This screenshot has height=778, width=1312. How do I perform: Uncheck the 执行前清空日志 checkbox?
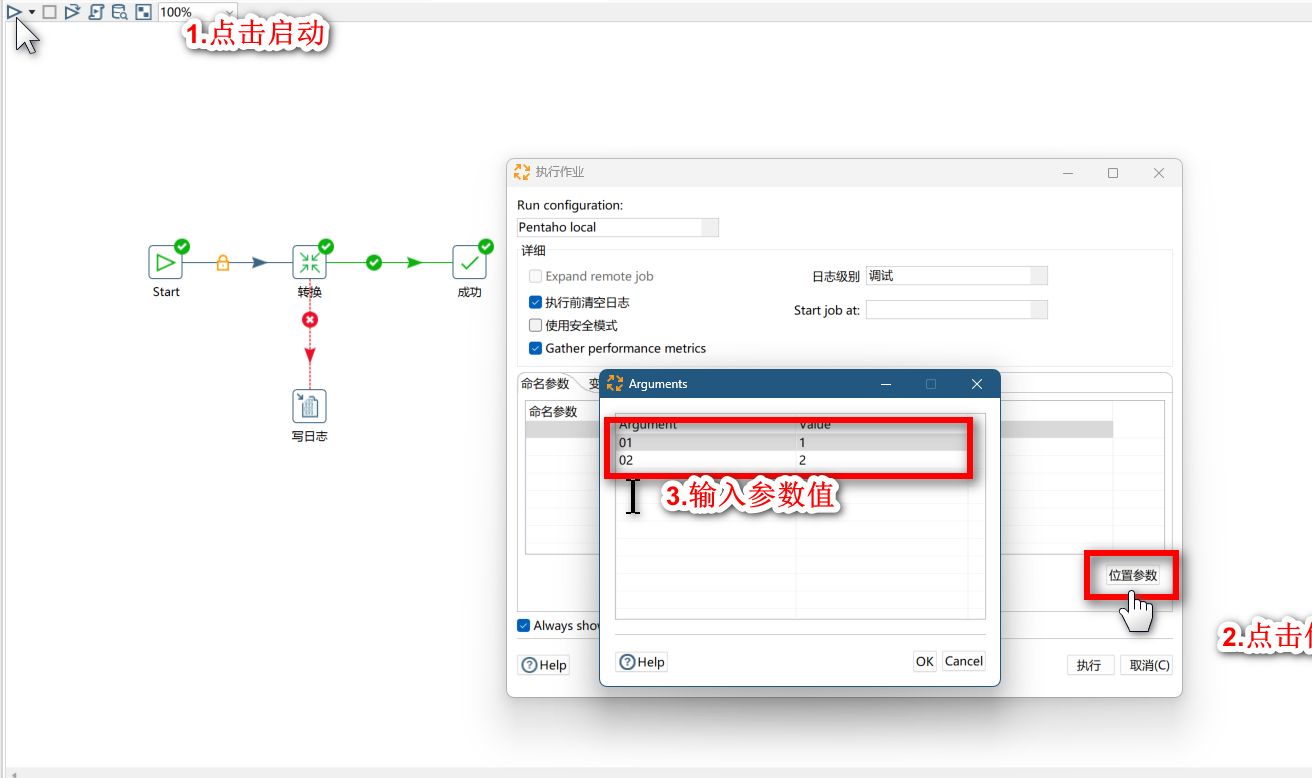536,302
